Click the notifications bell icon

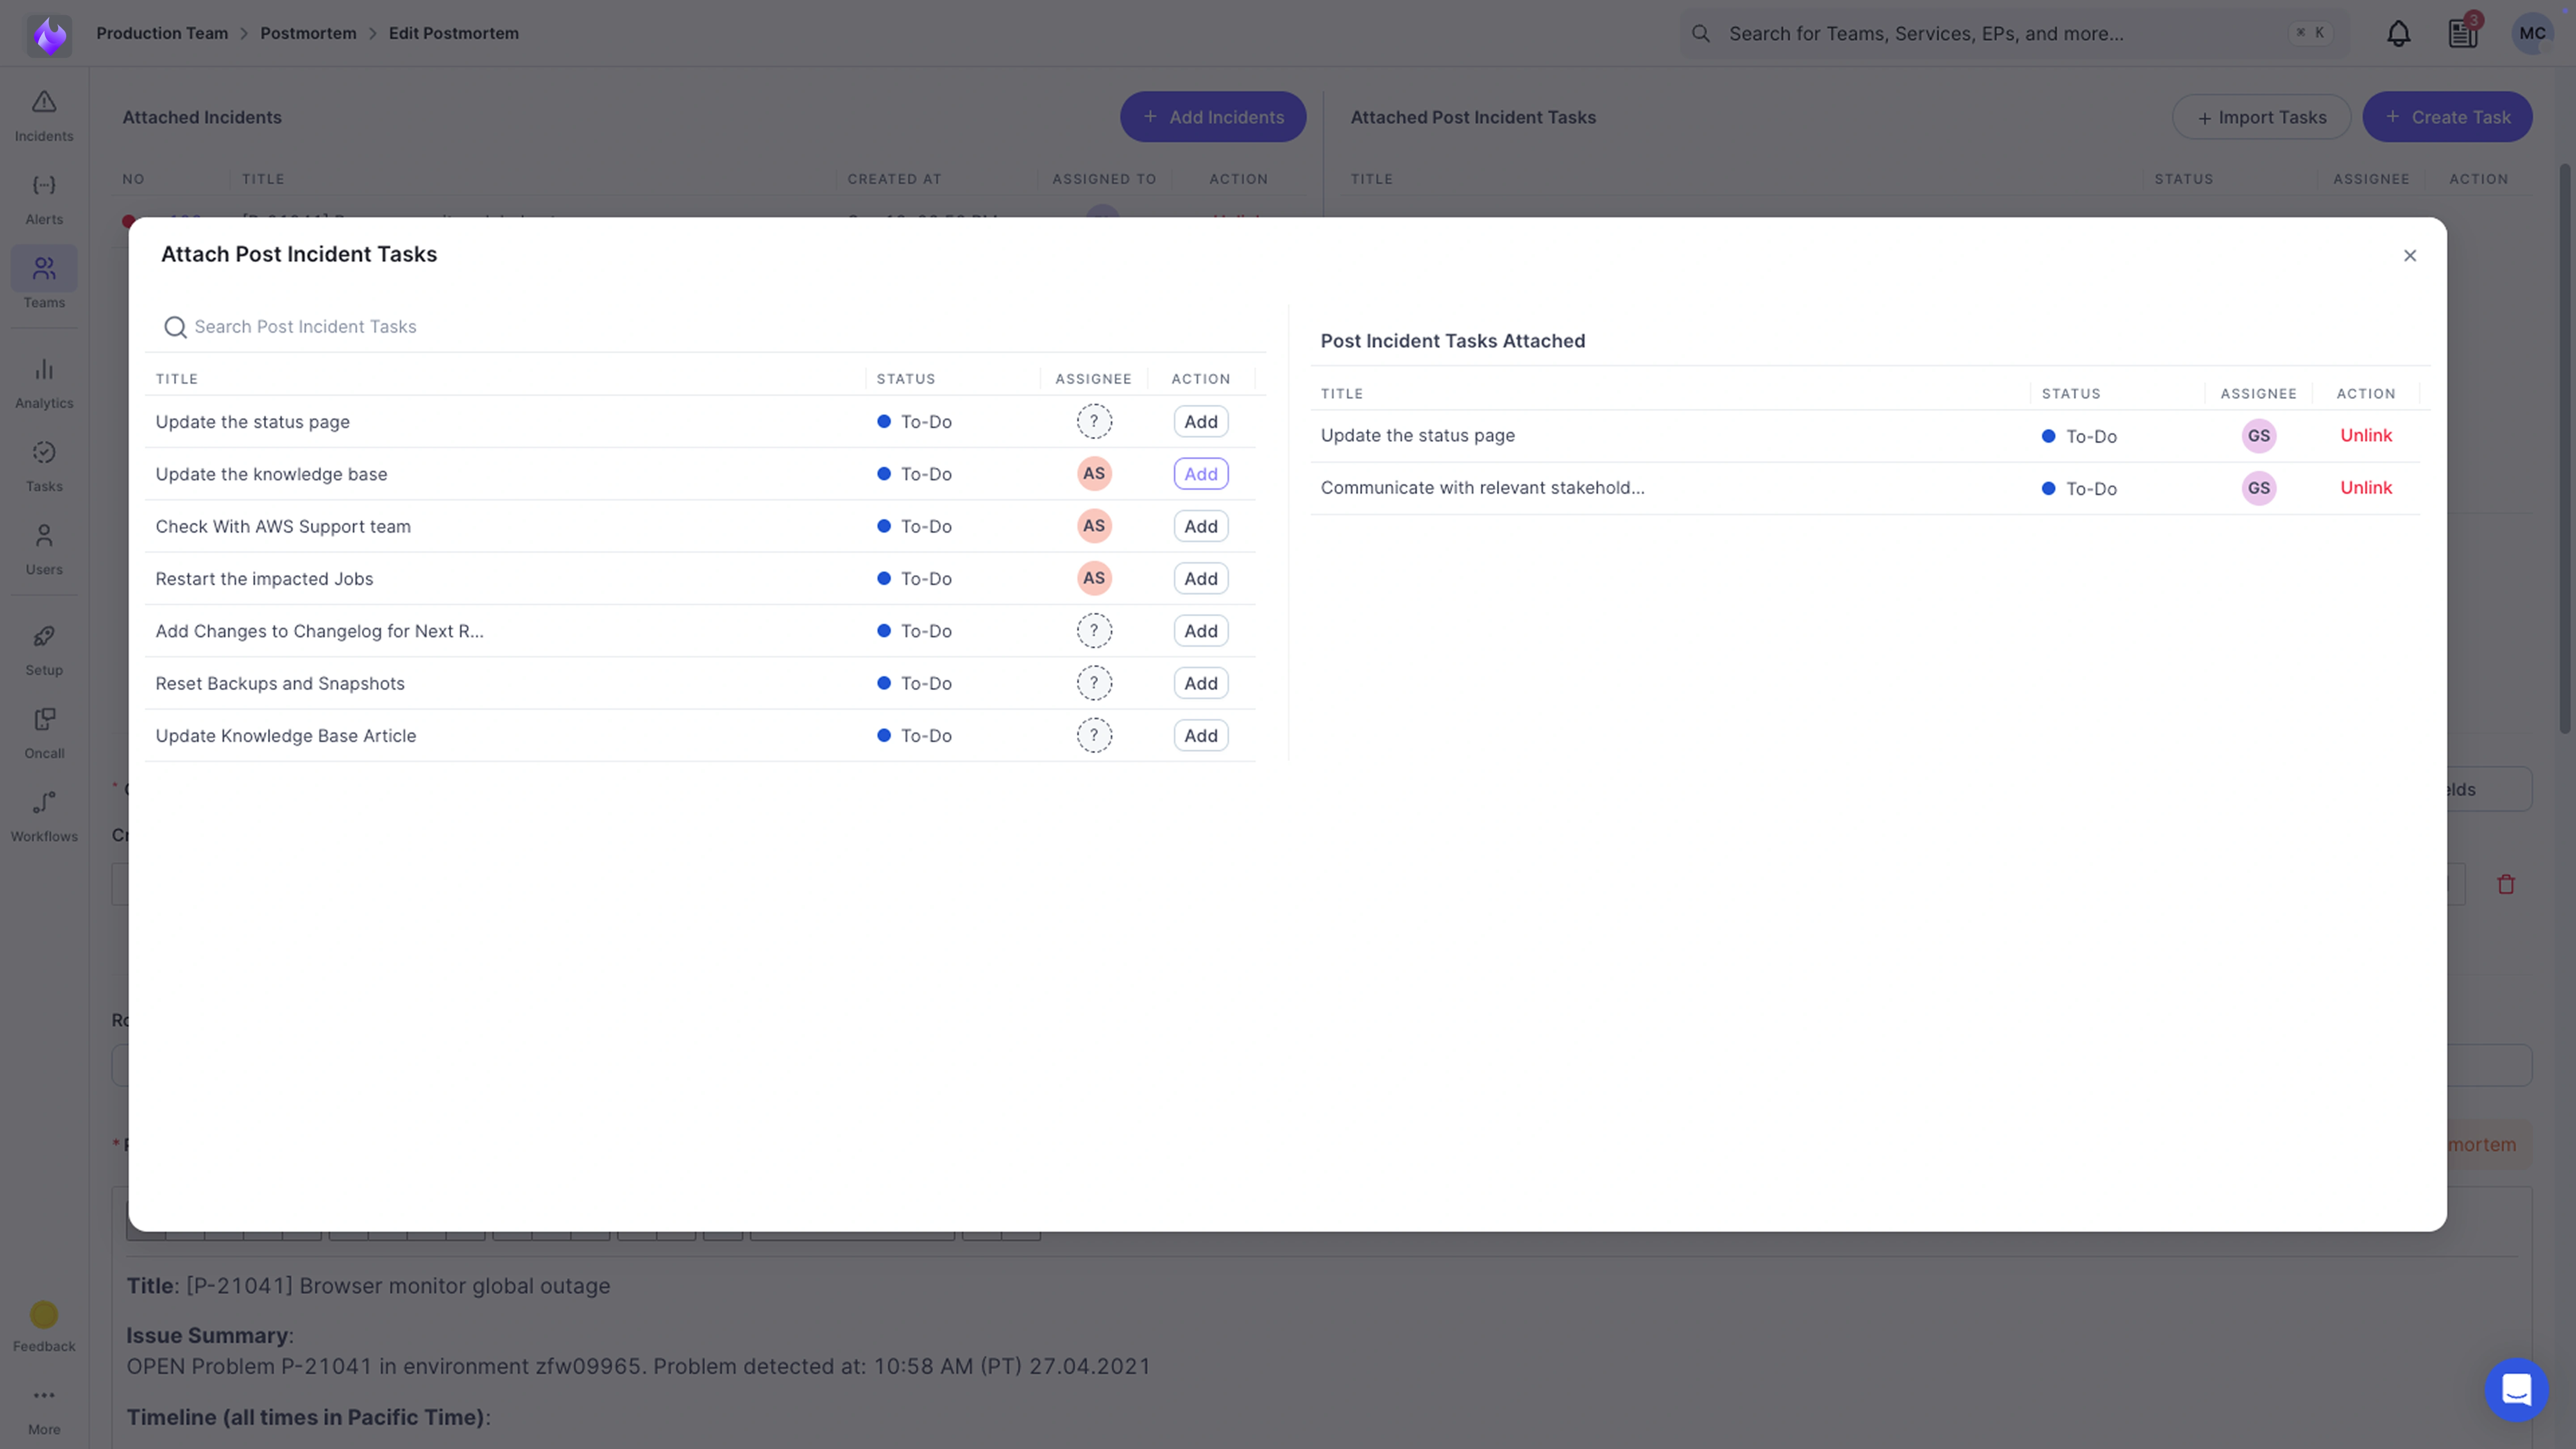click(x=2398, y=34)
